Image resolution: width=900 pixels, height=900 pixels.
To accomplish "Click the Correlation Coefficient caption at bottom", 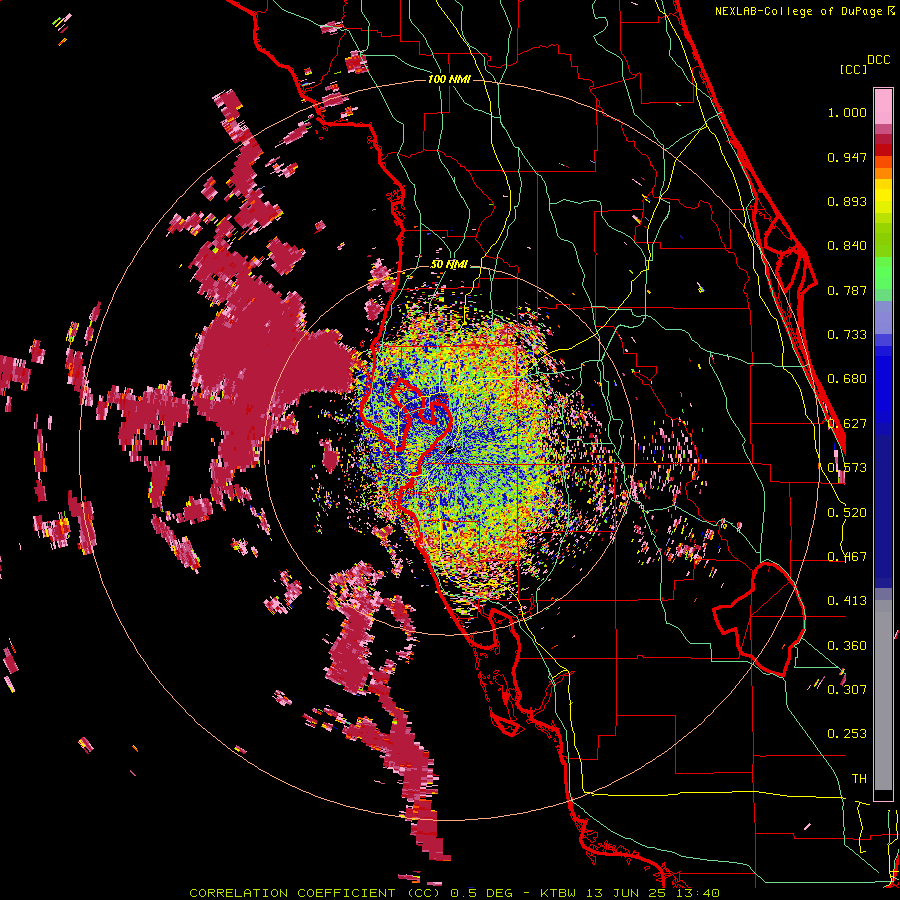I will tap(453, 893).
